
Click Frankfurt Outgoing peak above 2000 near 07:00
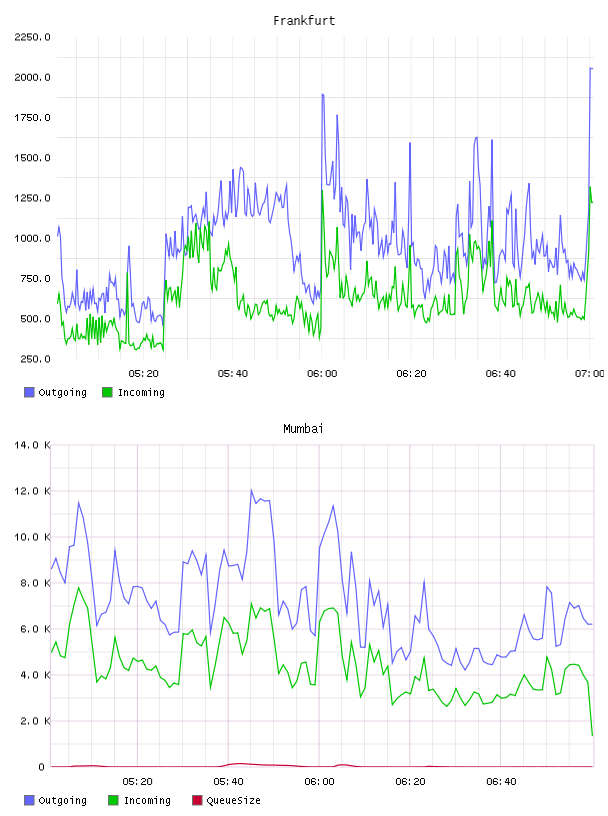click(591, 68)
